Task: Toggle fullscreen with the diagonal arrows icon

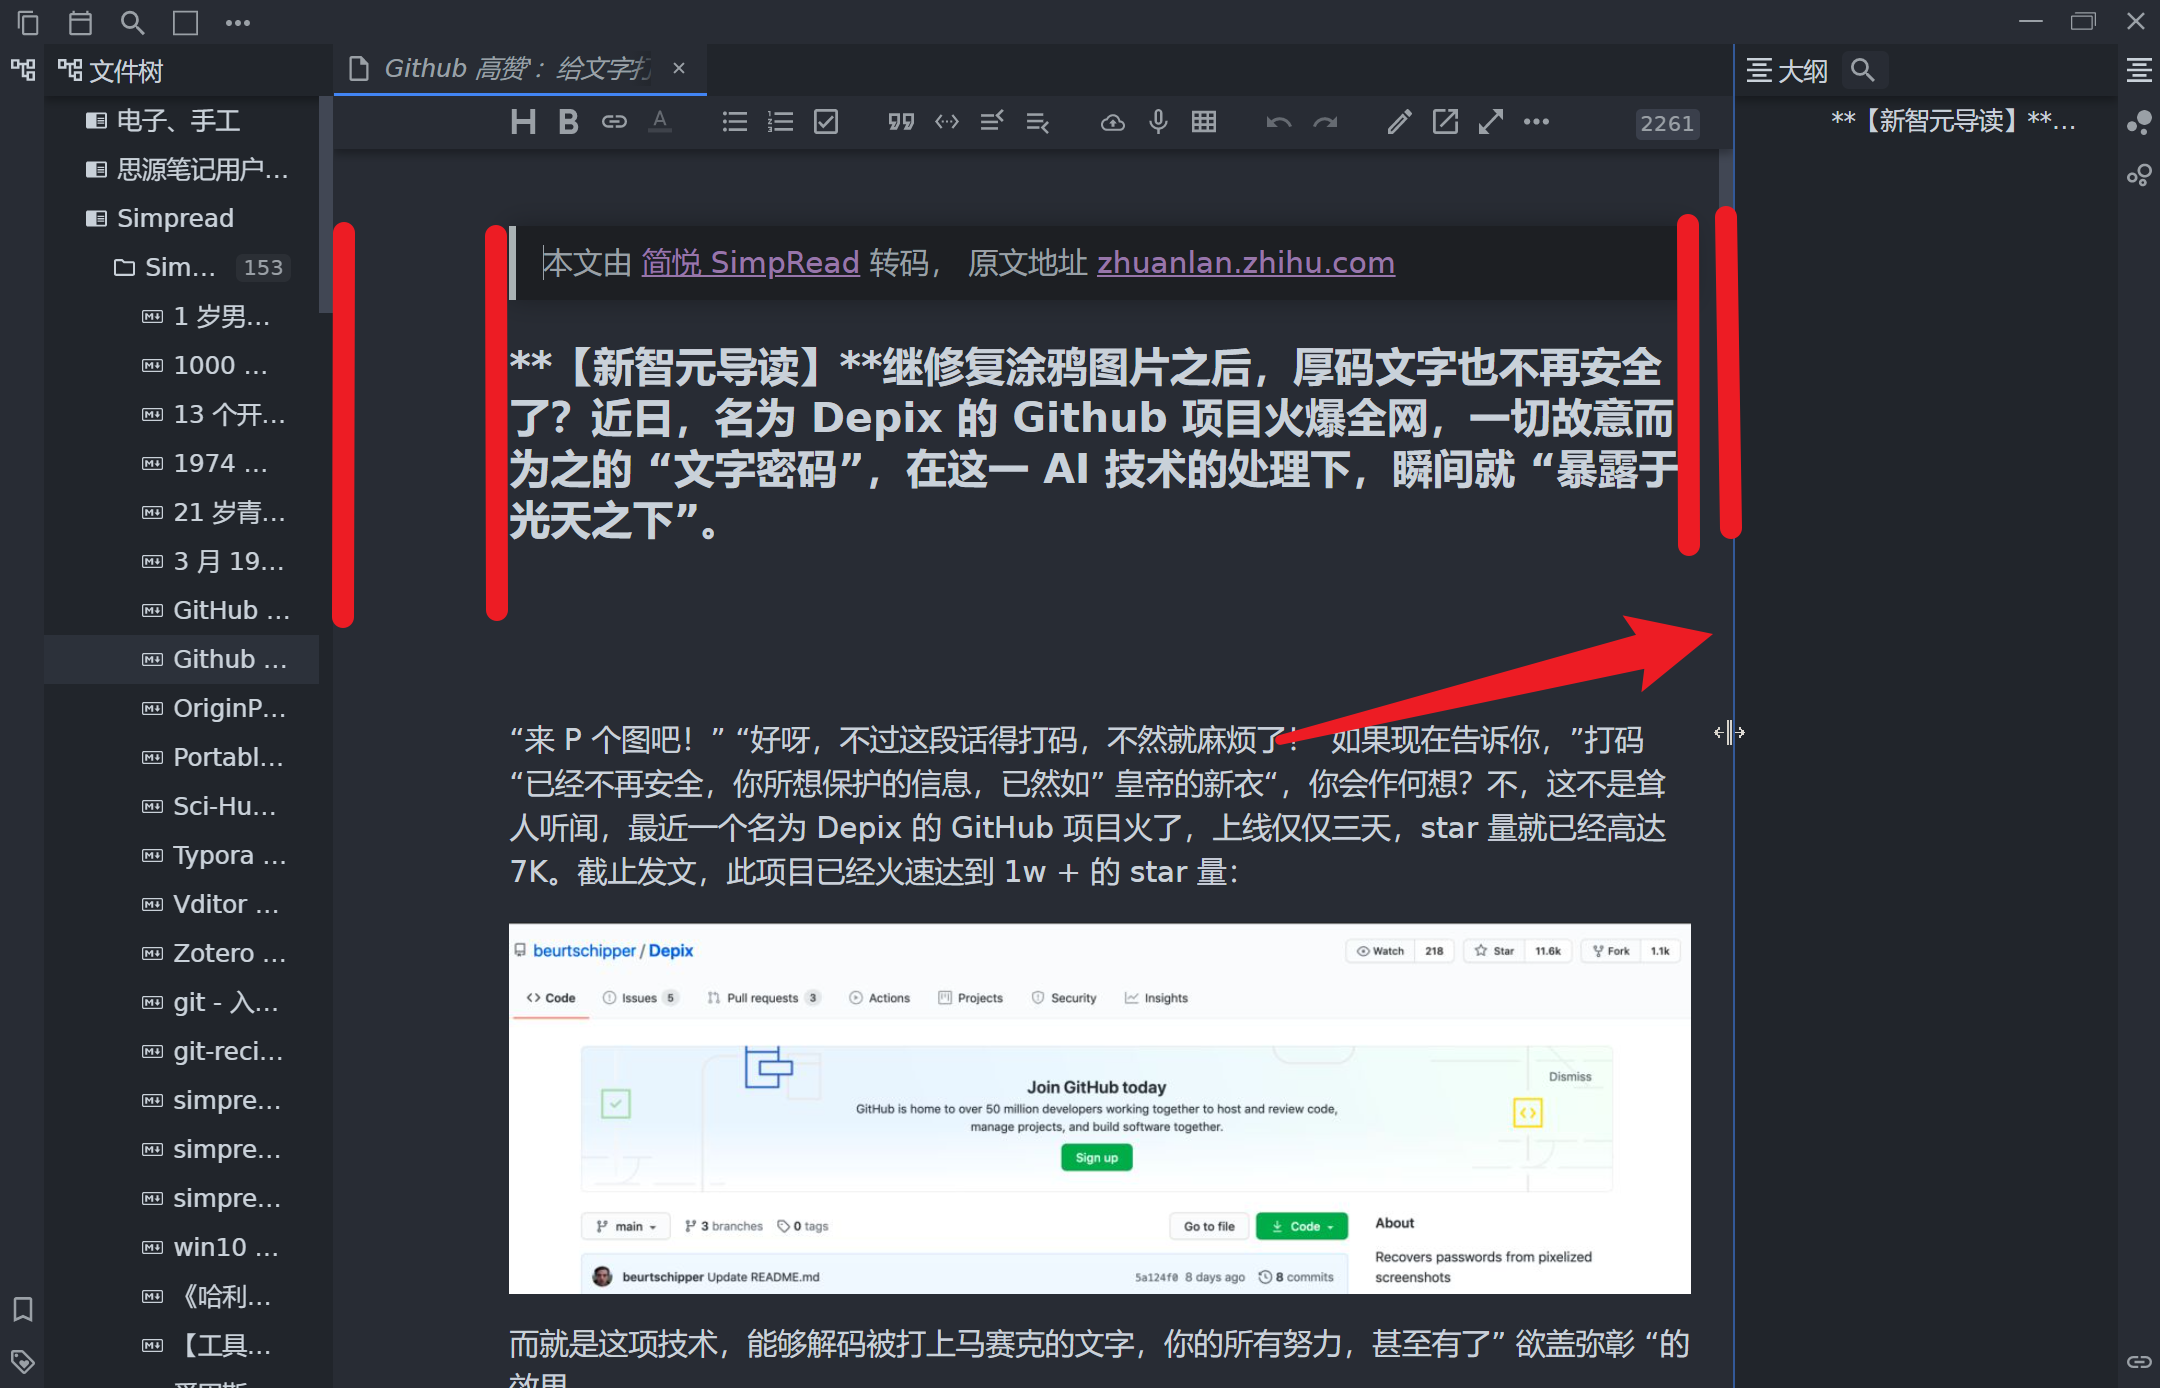Action: click(x=1491, y=122)
